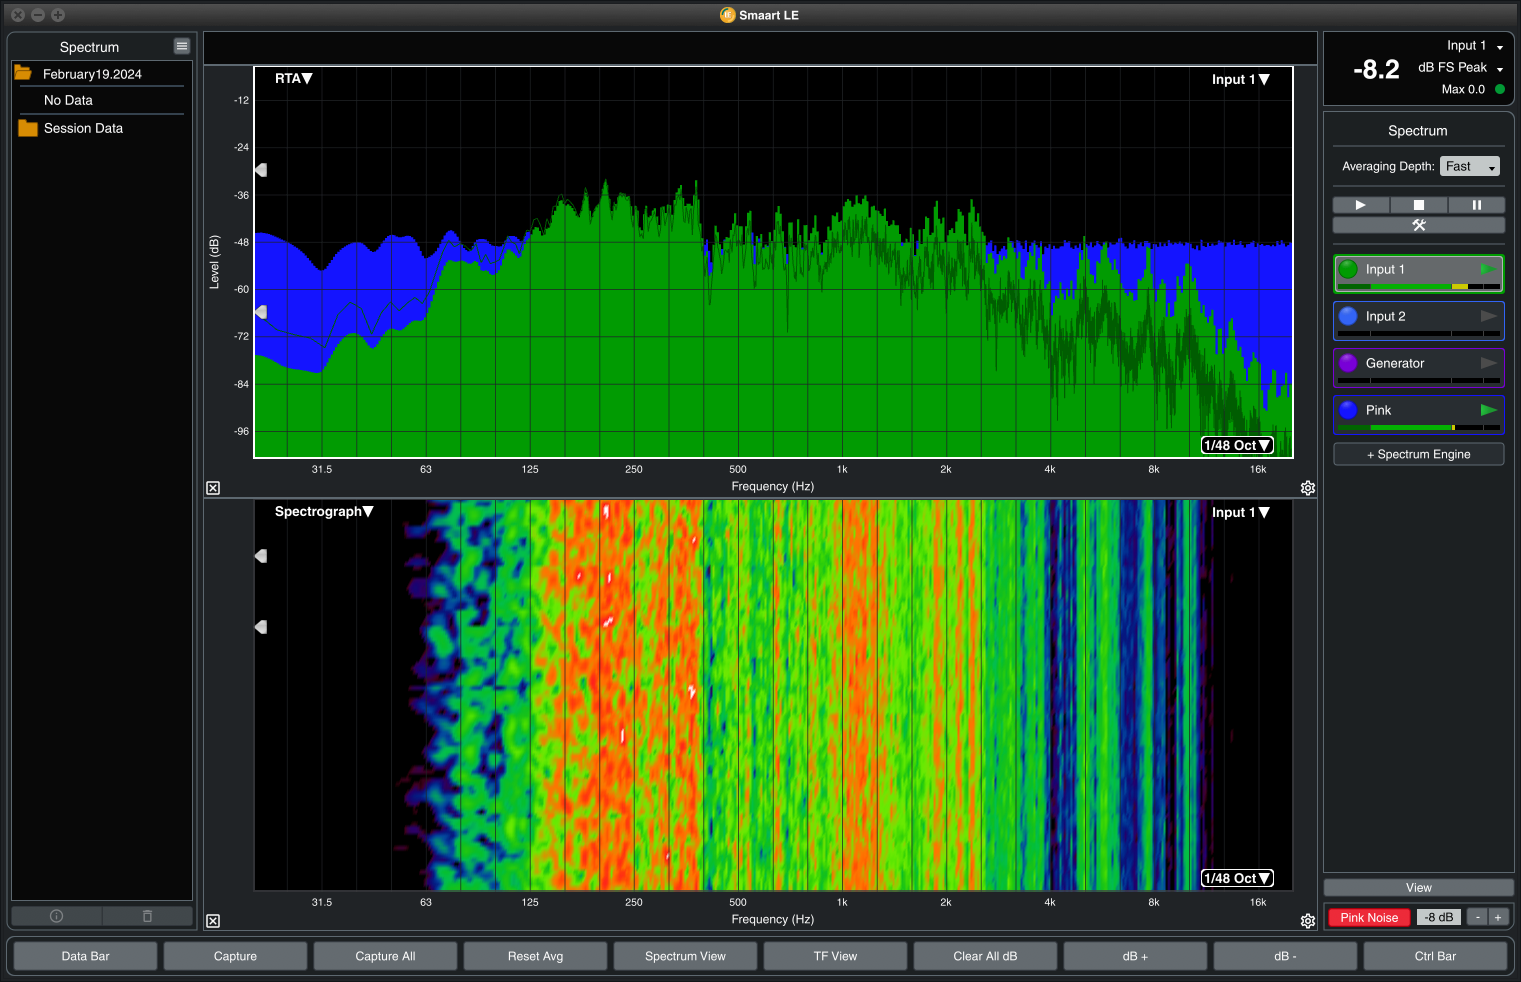Click the No Data entry in list

coord(68,100)
